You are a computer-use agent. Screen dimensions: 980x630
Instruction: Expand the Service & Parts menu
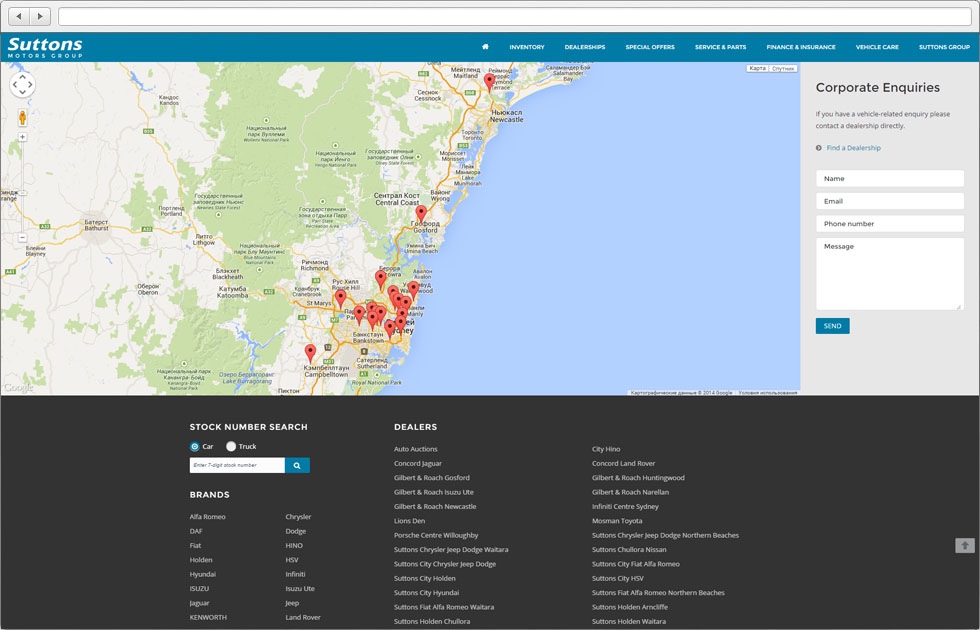tap(720, 47)
